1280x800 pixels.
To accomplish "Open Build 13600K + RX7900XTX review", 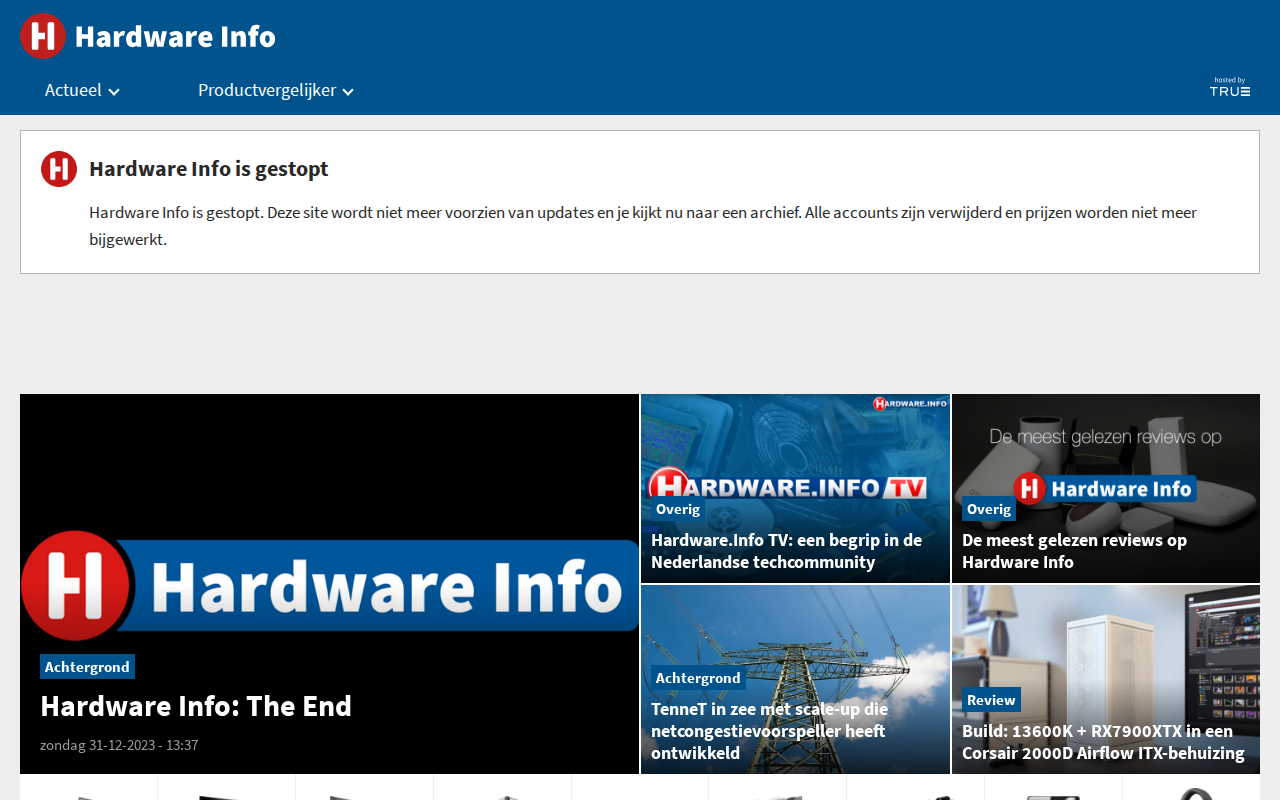I will [1103, 742].
